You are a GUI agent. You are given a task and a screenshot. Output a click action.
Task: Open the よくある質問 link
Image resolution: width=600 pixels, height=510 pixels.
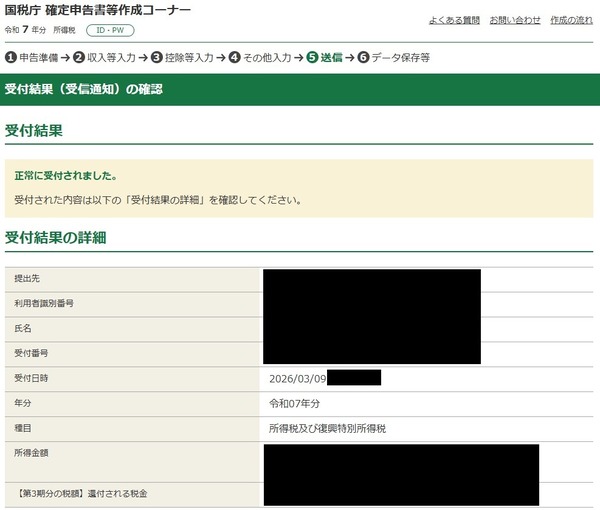click(x=454, y=20)
